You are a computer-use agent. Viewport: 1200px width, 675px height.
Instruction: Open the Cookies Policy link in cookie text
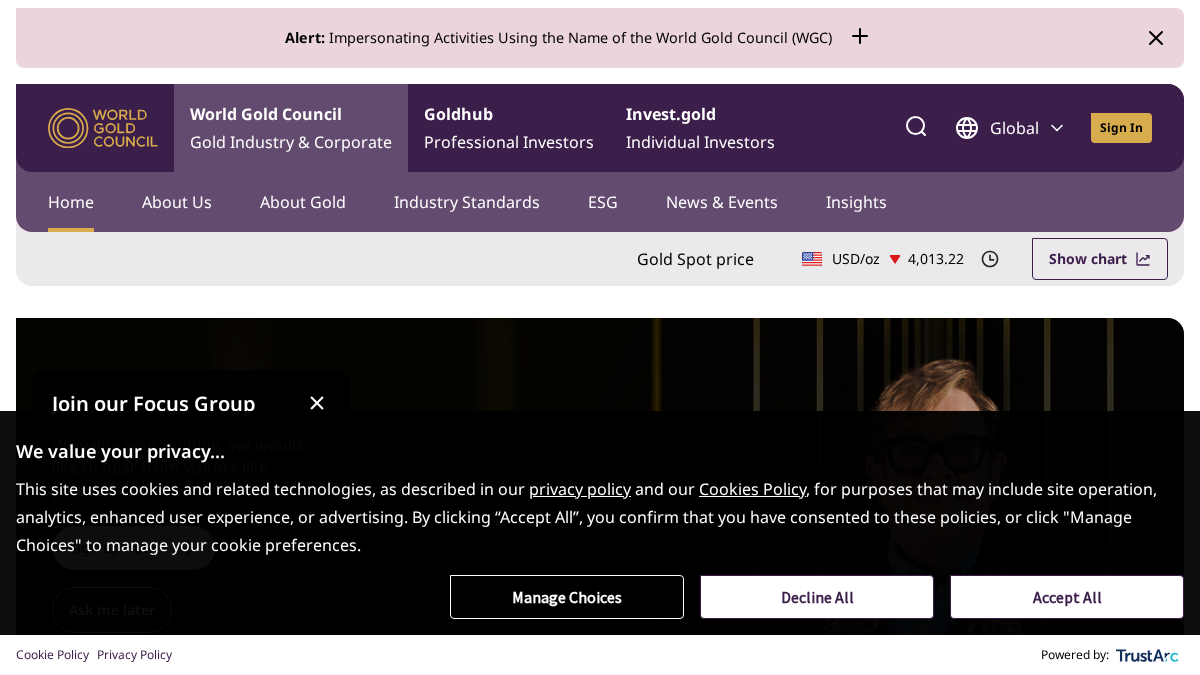(752, 489)
